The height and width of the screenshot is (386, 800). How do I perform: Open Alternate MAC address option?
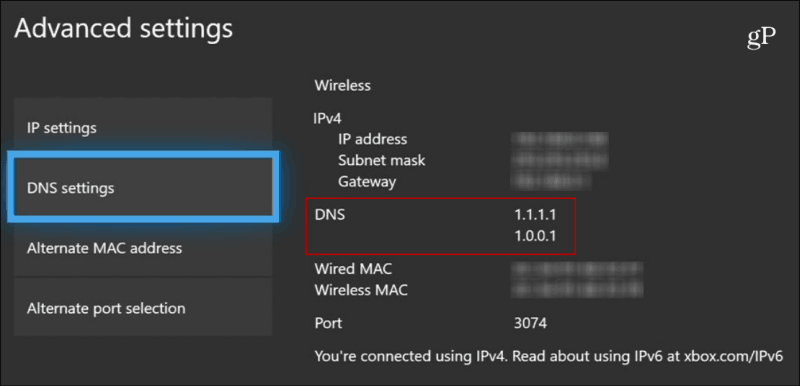click(x=143, y=248)
